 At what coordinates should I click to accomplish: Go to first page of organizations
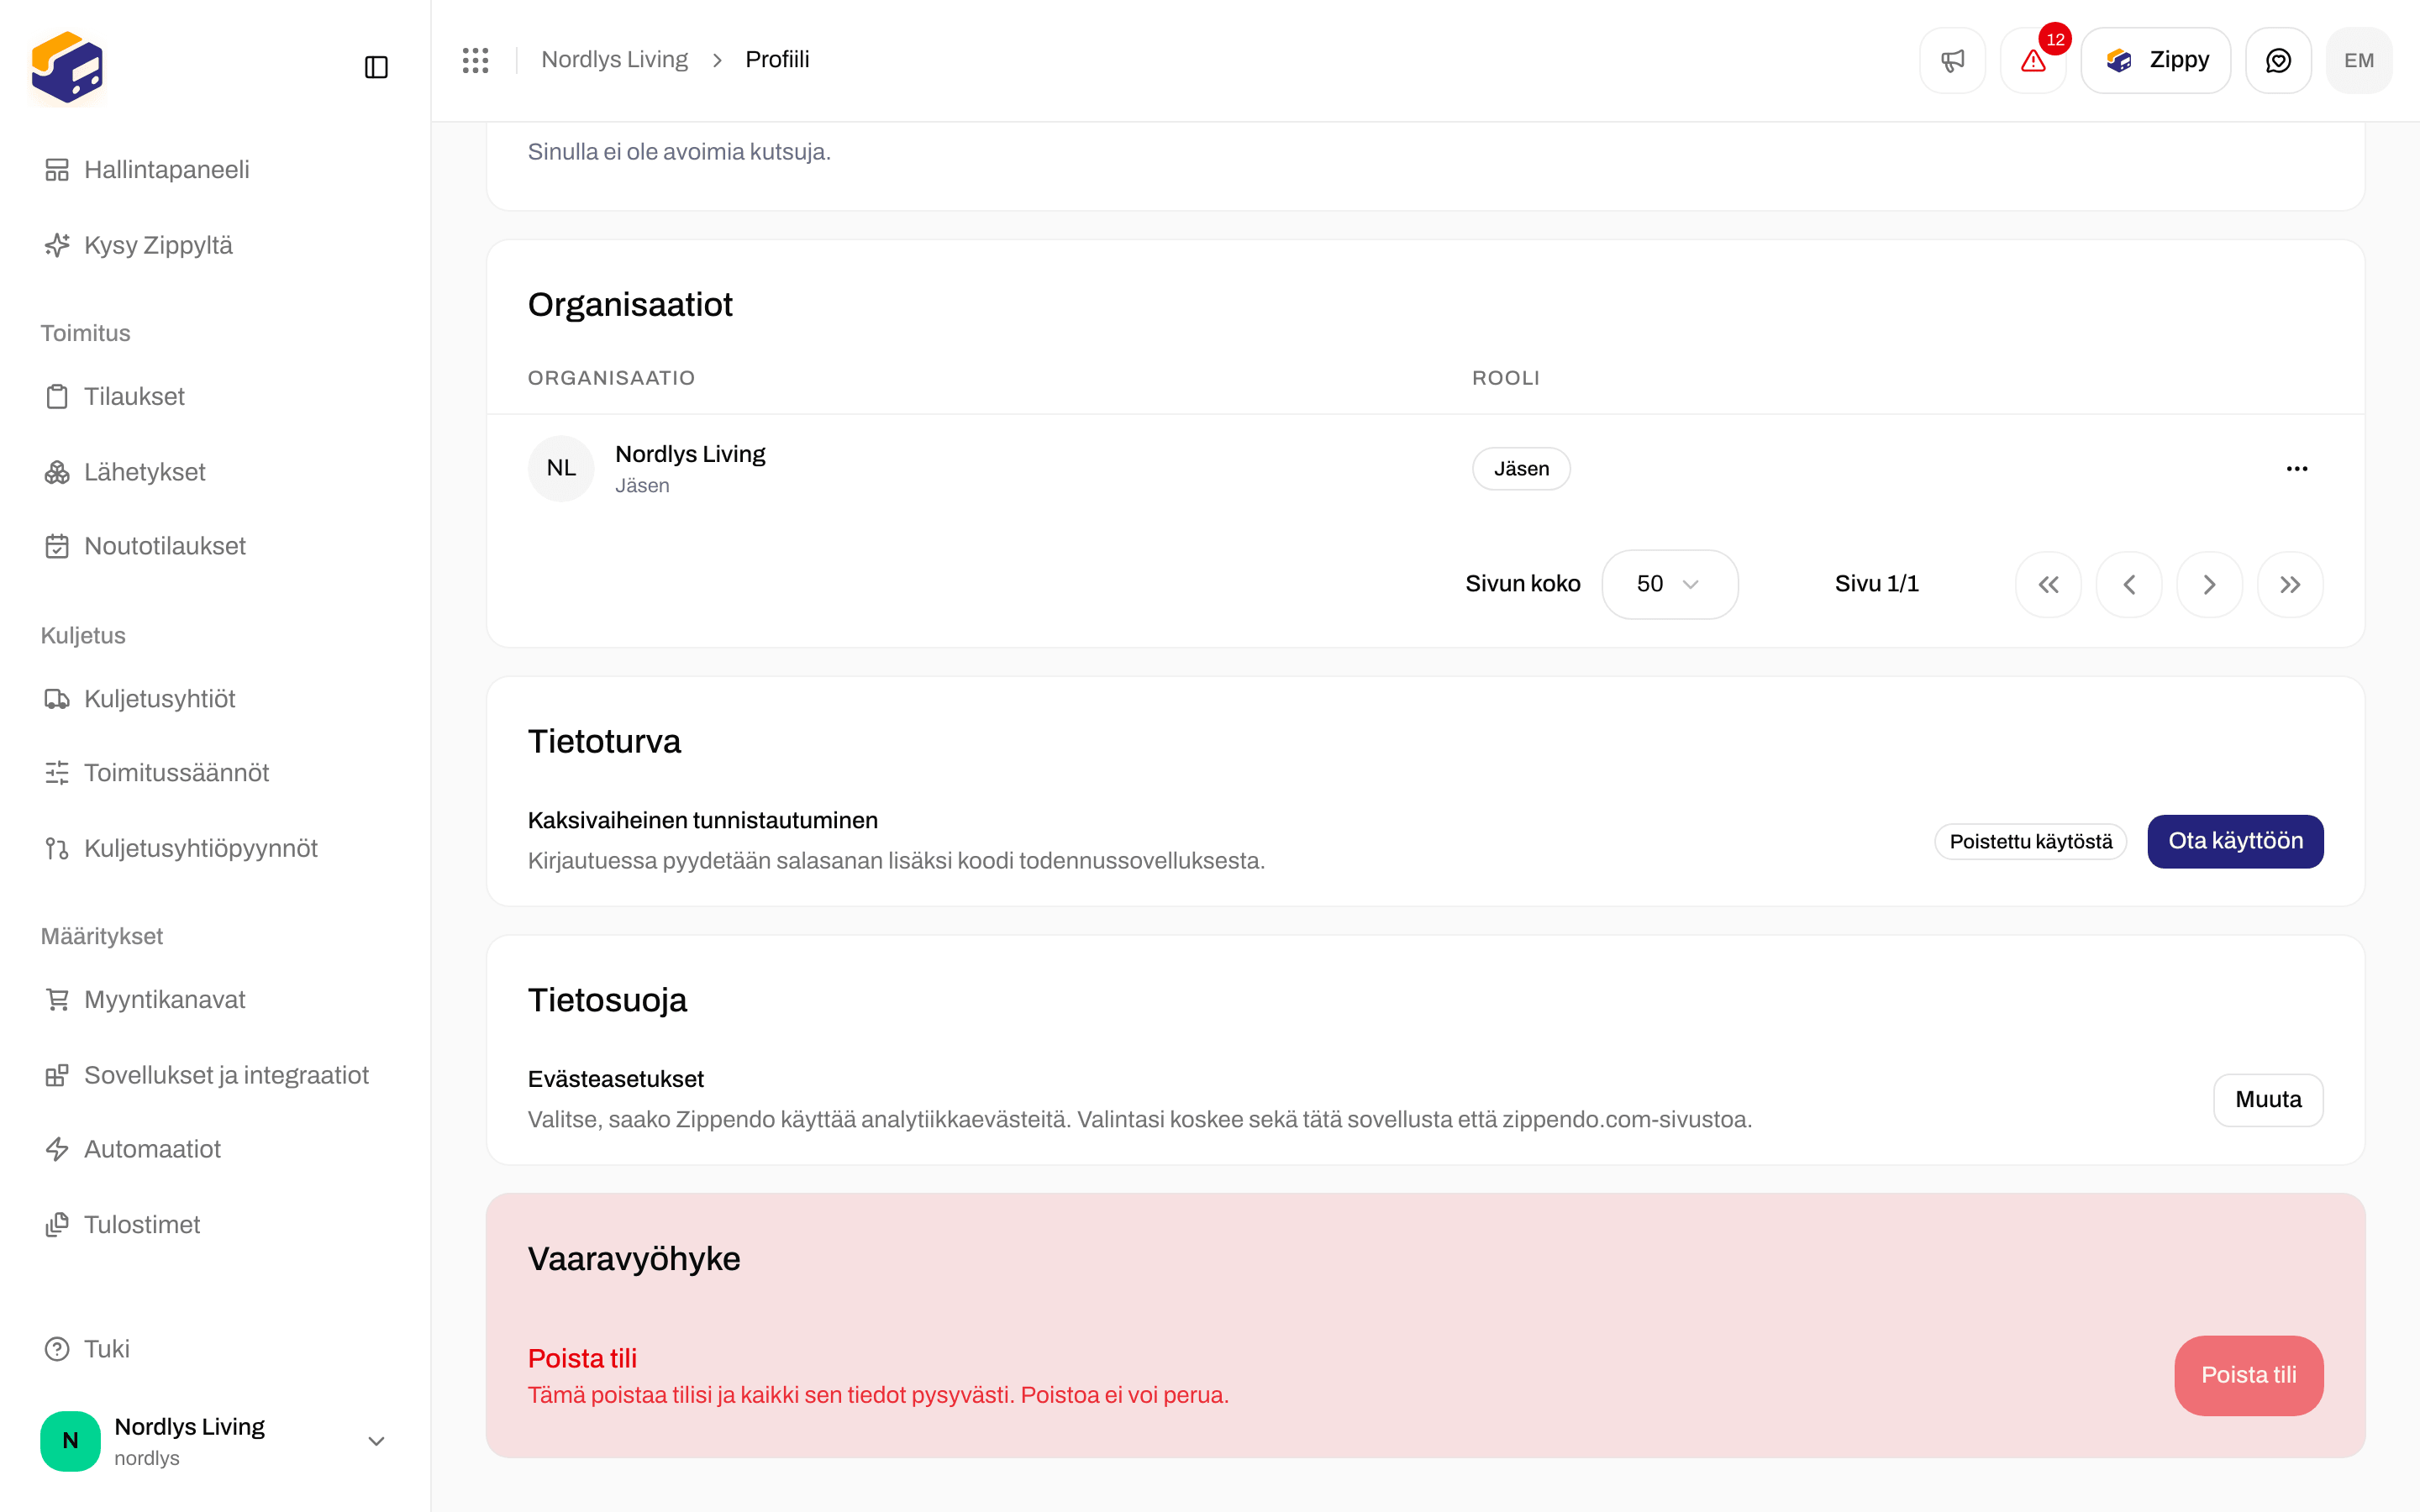pos(2048,584)
